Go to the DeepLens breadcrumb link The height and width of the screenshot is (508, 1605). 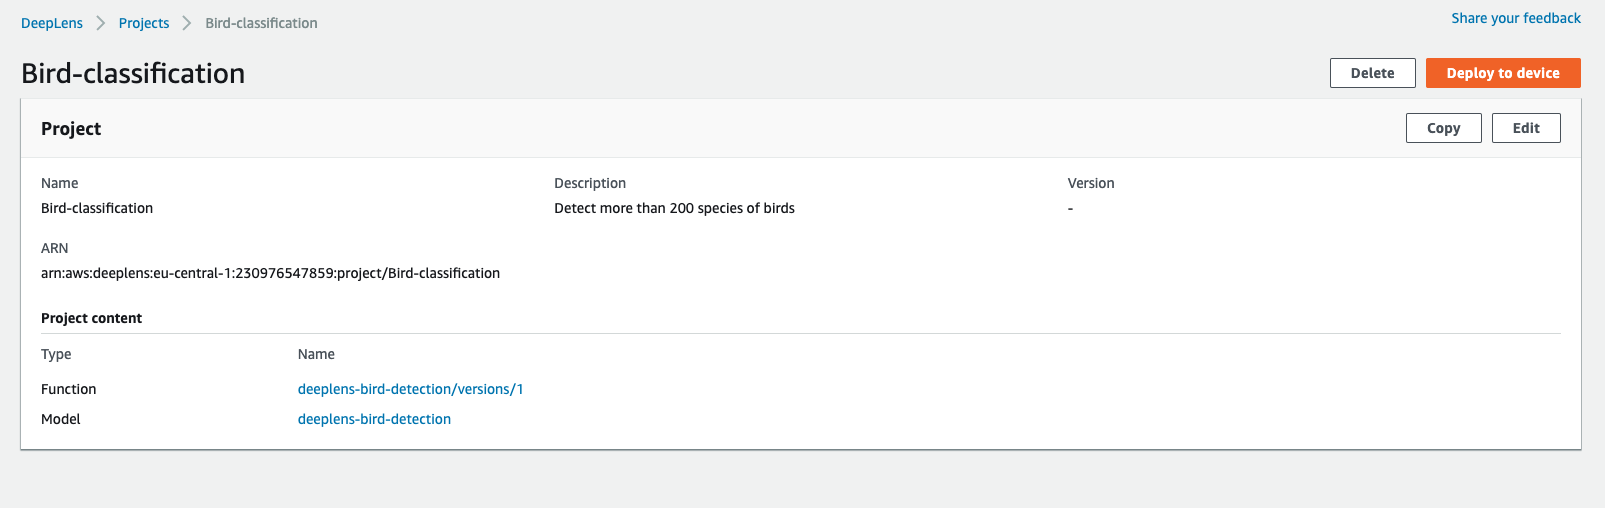point(52,23)
